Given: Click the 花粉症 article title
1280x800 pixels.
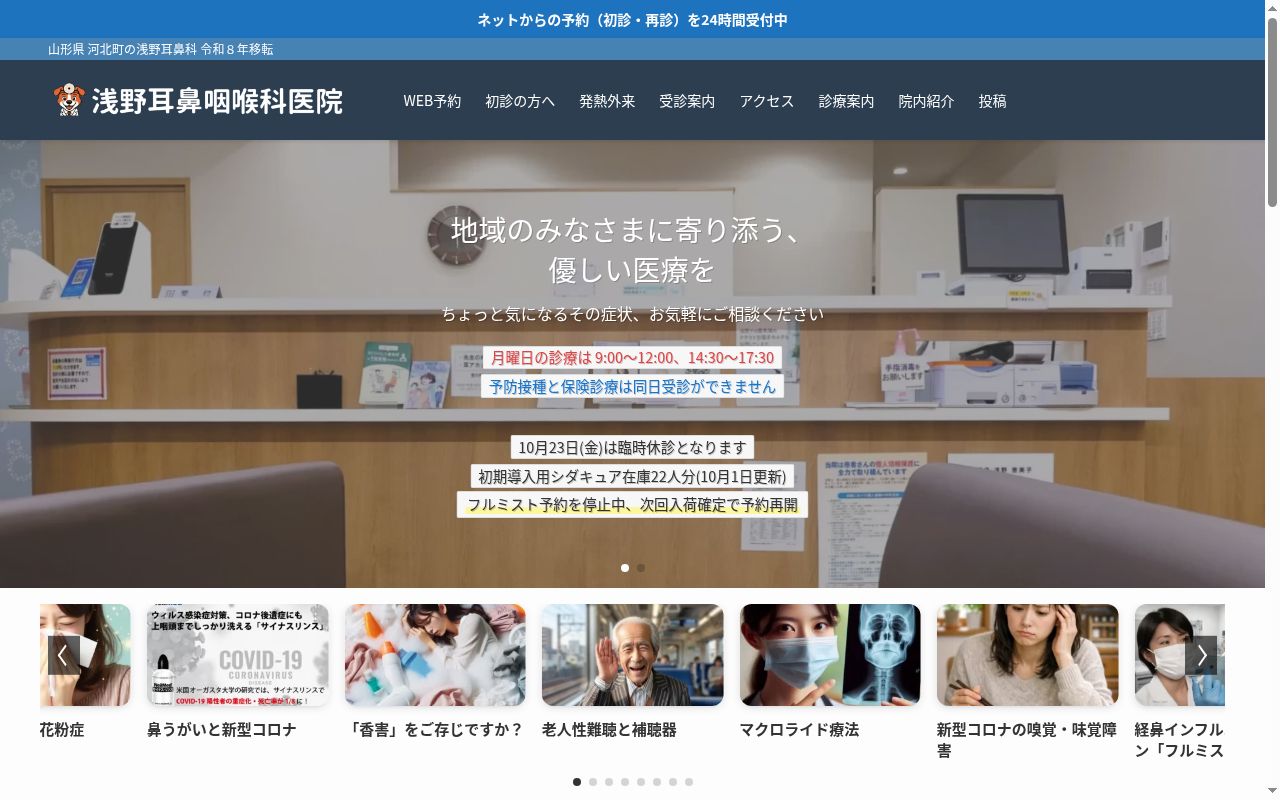Looking at the screenshot, I should 62,730.
